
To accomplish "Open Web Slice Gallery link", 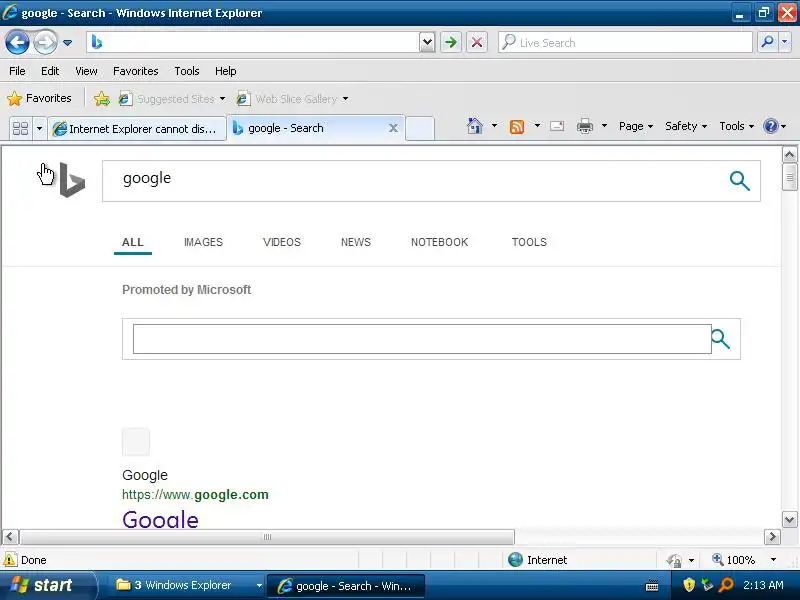I will [293, 98].
